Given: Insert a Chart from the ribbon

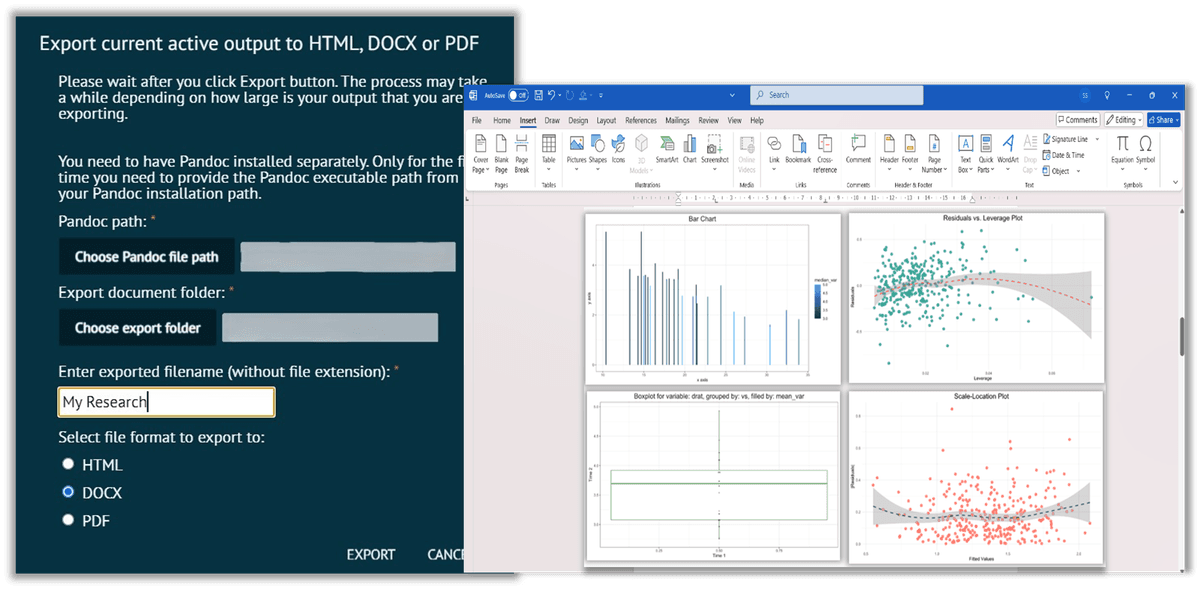Looking at the screenshot, I should point(690,150).
